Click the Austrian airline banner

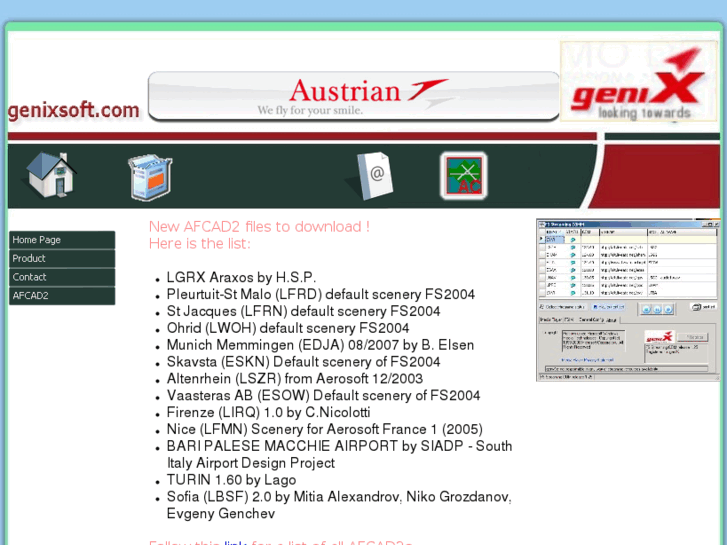point(354,96)
